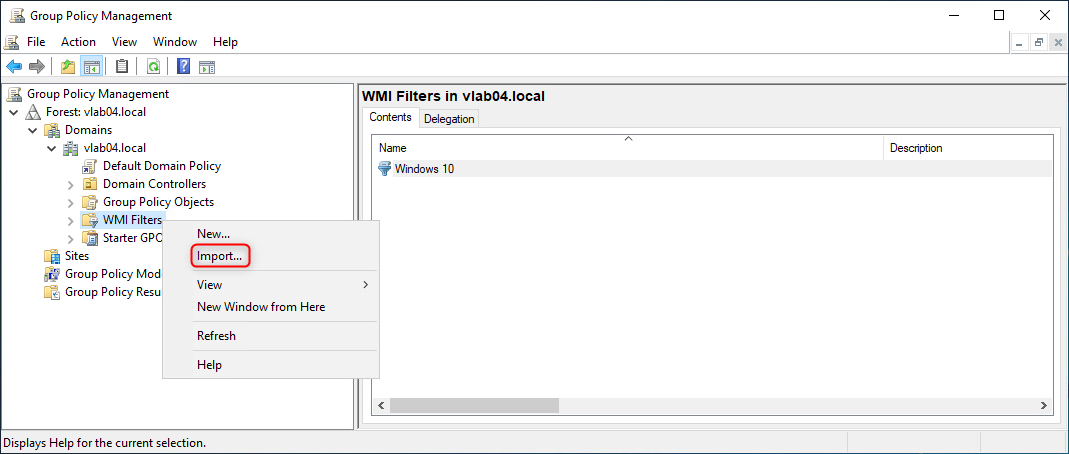Screen dimensions: 1069x454
Task: Expand the Domain Controllers node
Action: pos(70,185)
